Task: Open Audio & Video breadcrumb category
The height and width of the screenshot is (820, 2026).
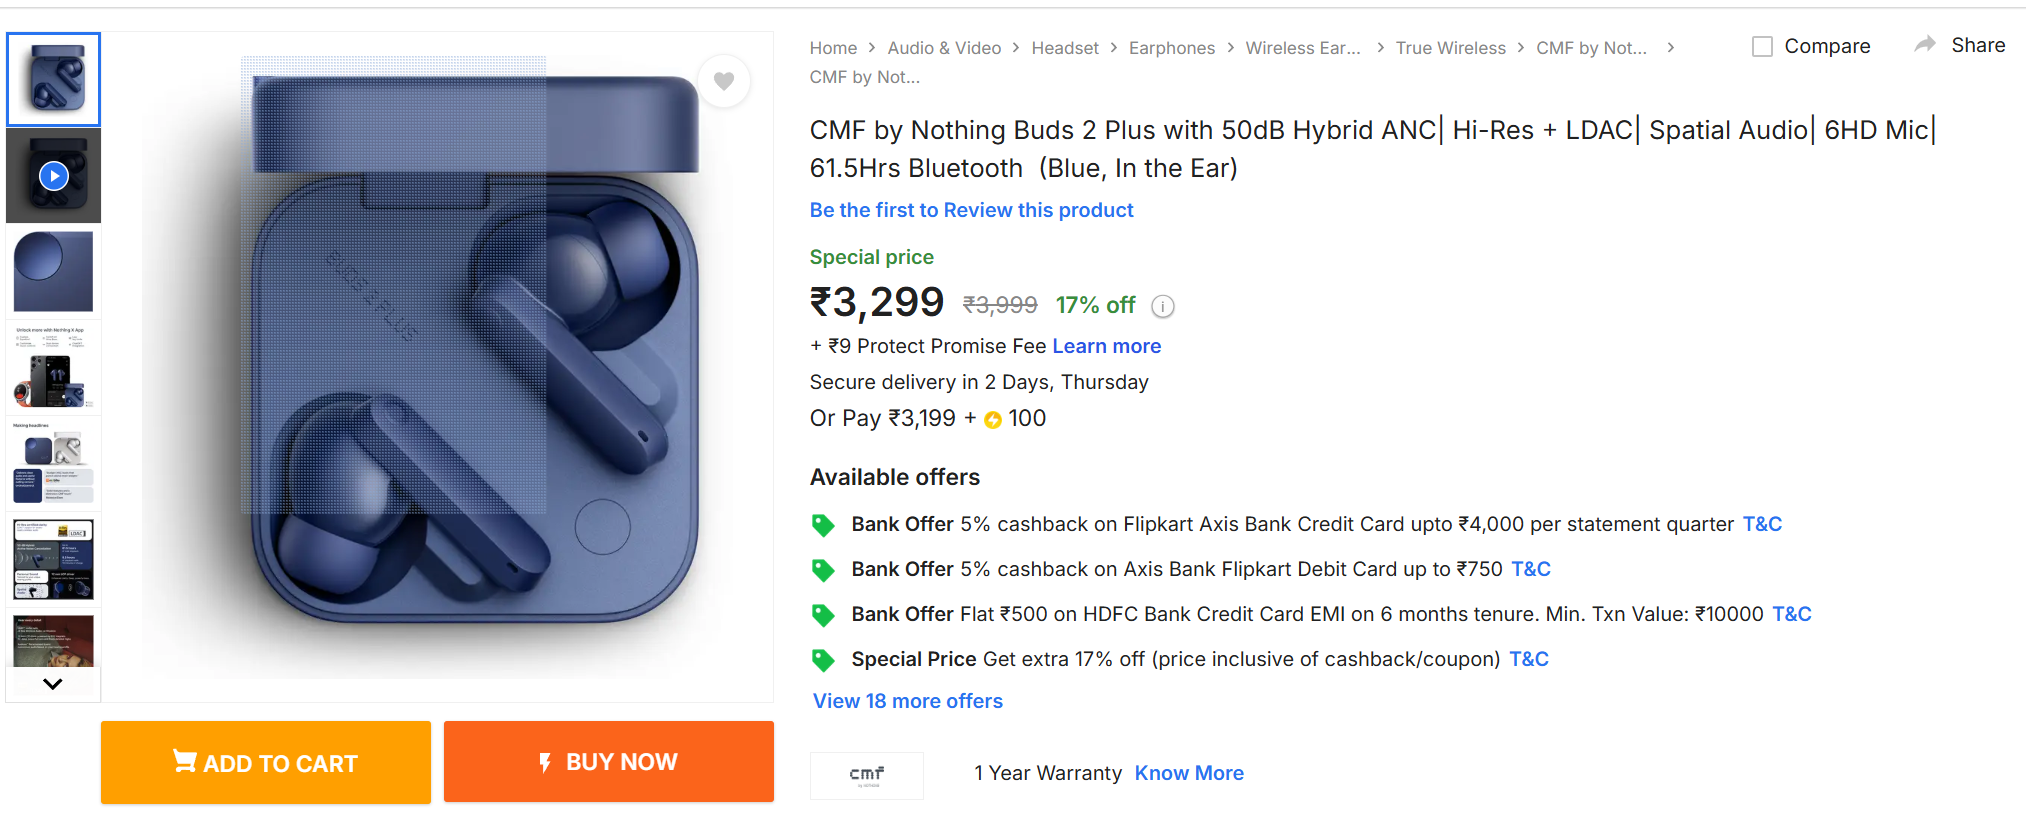Action: [x=944, y=48]
